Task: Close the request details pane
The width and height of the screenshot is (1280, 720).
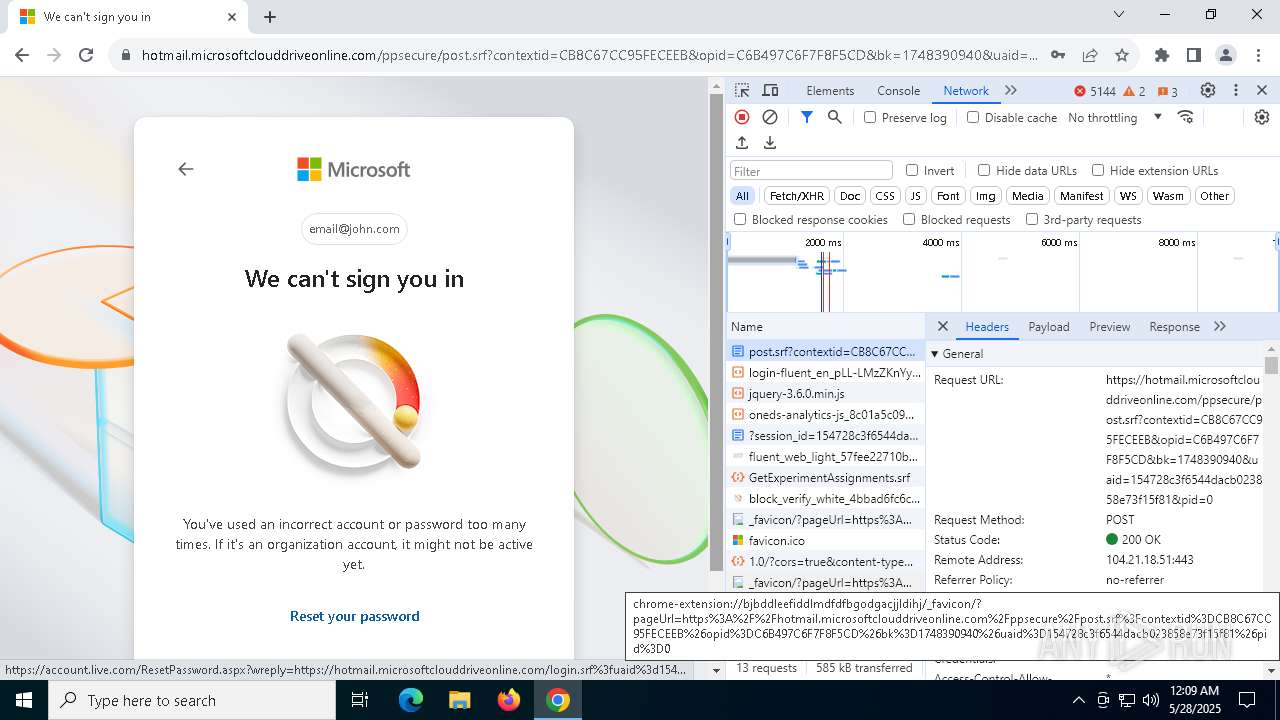Action: (x=942, y=326)
